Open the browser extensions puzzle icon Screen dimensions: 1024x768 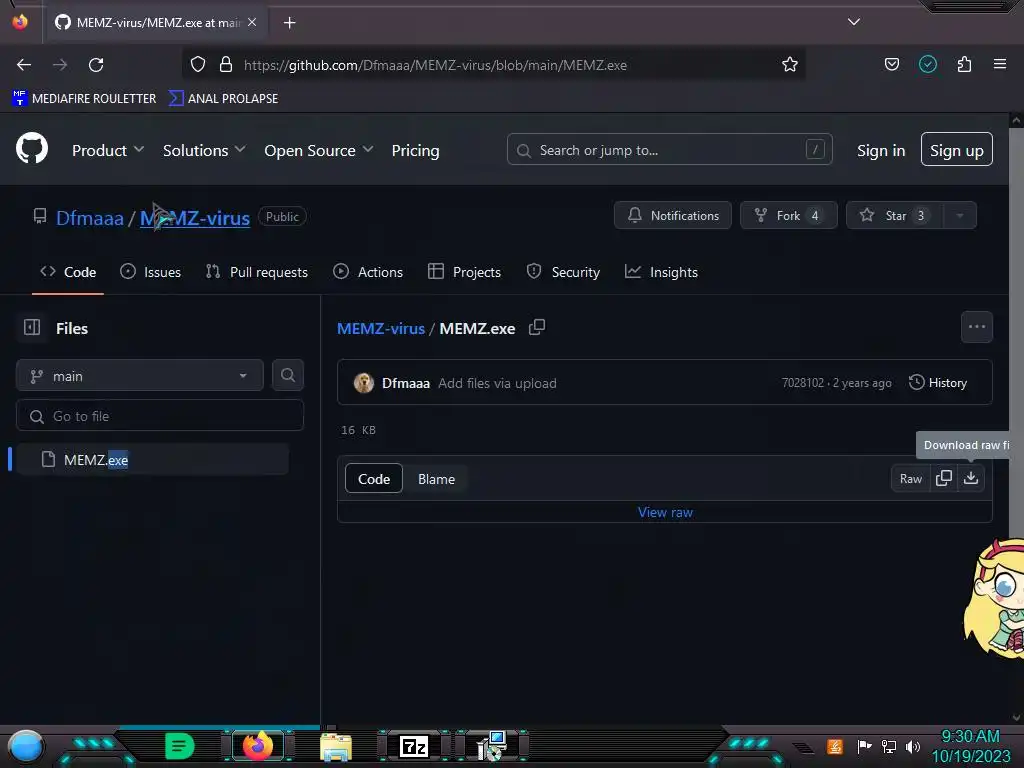point(964,64)
